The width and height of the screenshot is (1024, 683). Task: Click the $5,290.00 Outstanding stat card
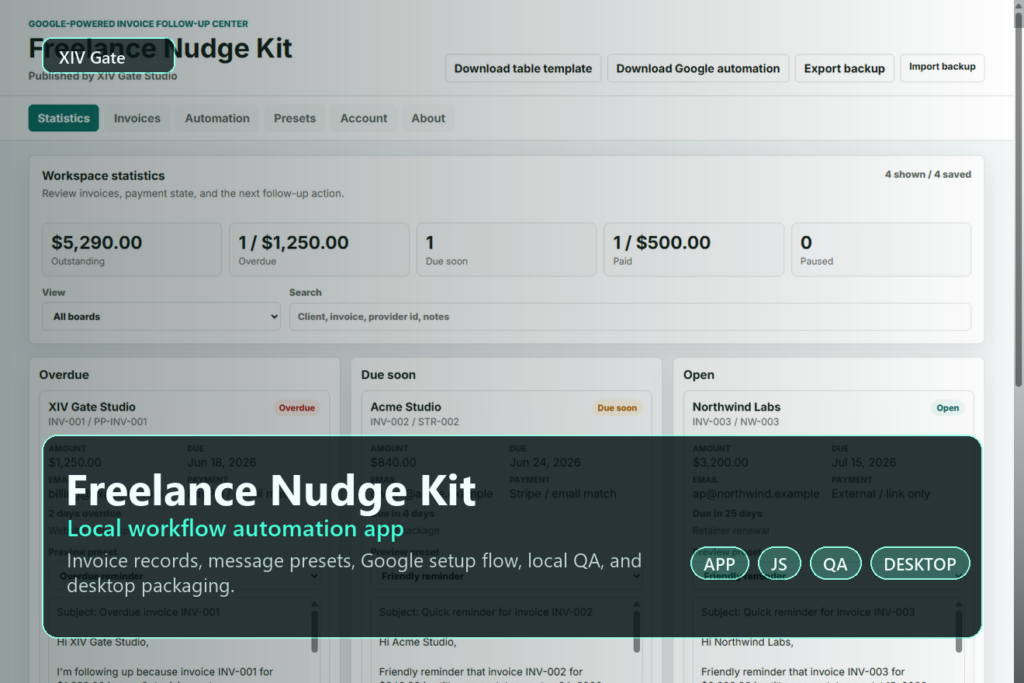132,249
